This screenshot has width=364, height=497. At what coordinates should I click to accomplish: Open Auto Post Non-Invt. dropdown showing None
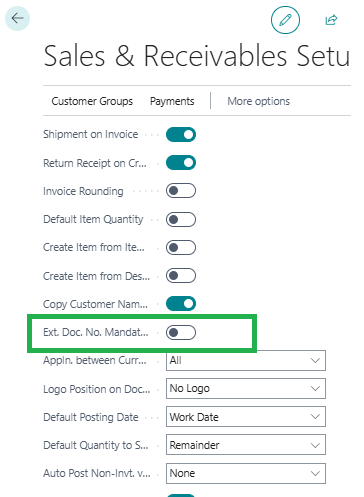246,473
